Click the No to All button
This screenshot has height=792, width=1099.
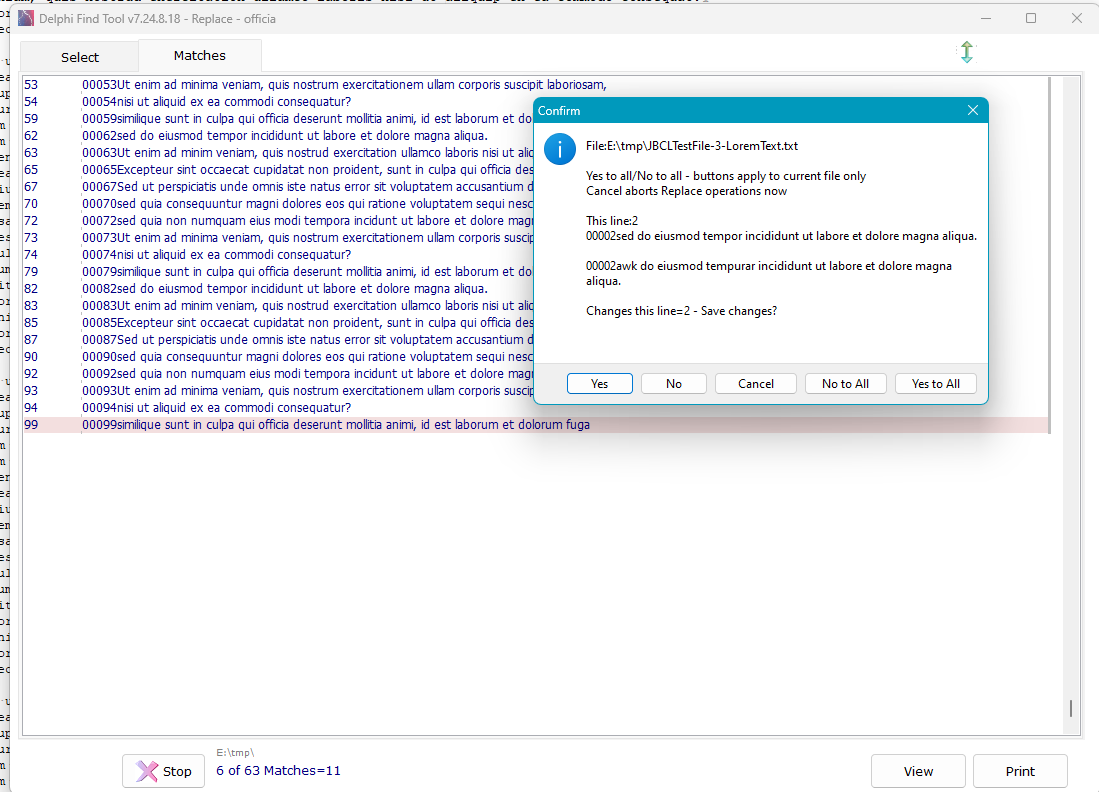(x=845, y=384)
